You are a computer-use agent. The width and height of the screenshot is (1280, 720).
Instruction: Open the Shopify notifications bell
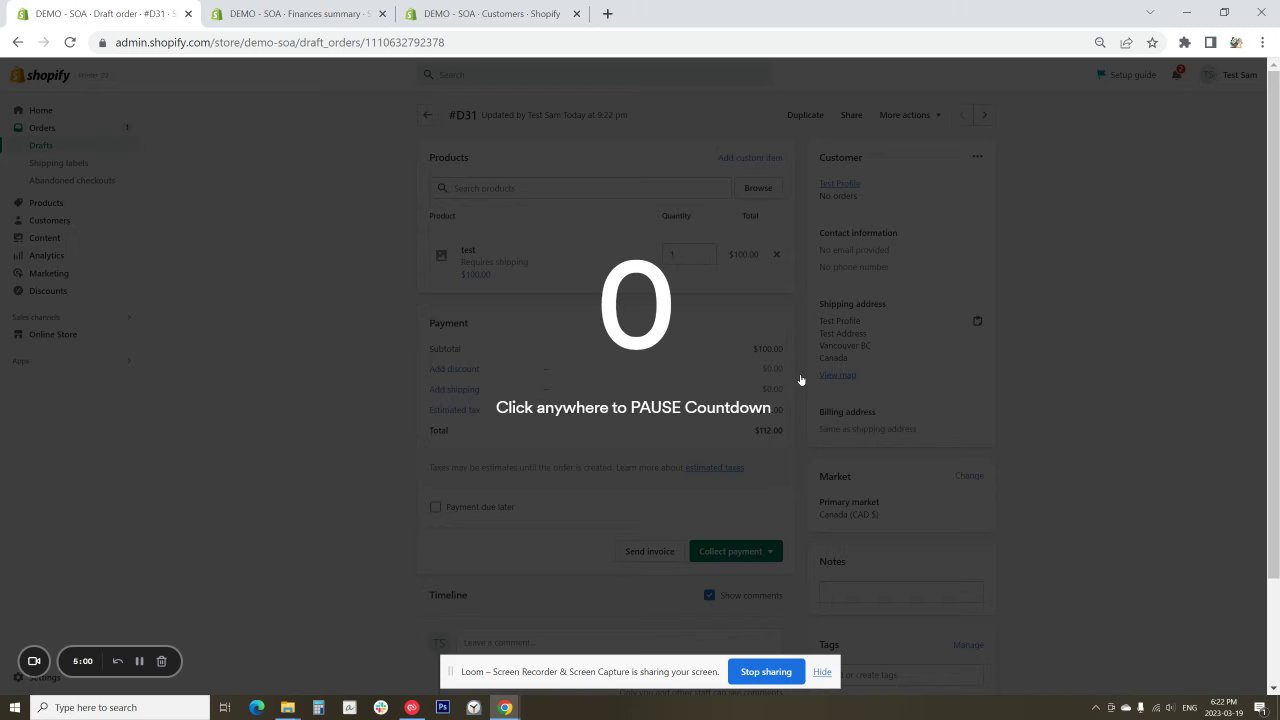coord(1177,75)
